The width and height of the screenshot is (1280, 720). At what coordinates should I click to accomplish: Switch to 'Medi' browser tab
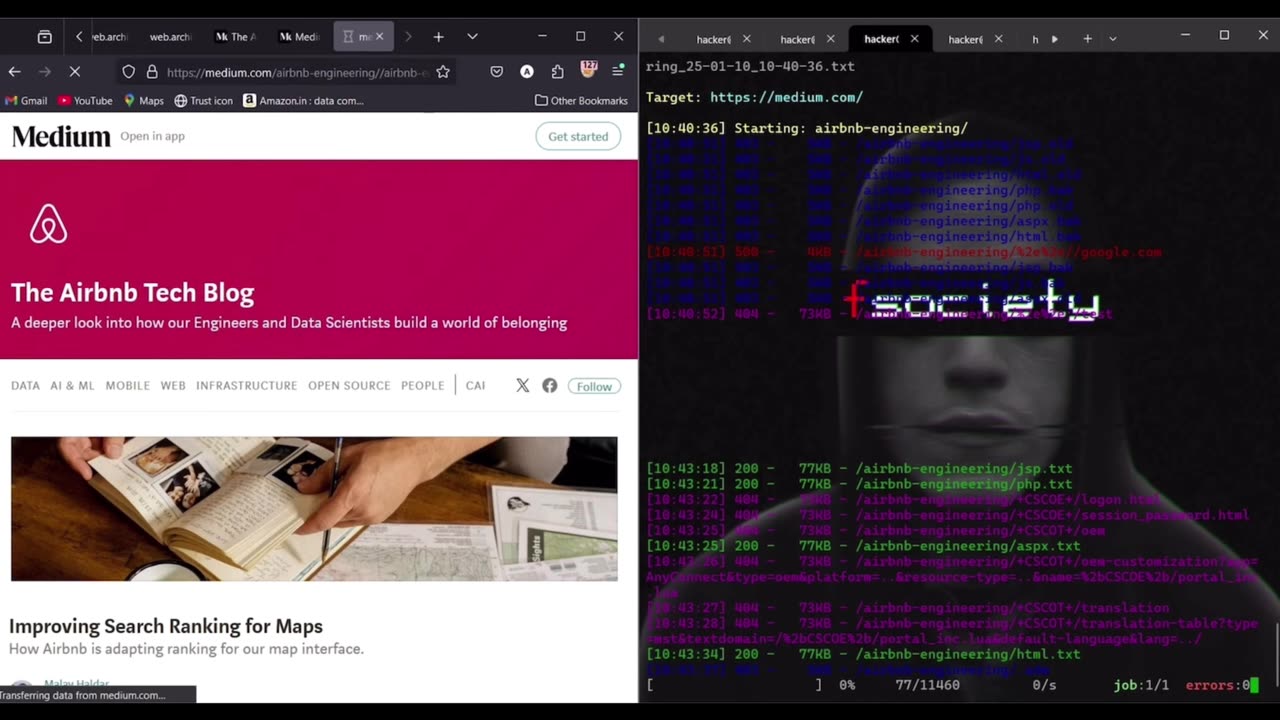pos(299,37)
